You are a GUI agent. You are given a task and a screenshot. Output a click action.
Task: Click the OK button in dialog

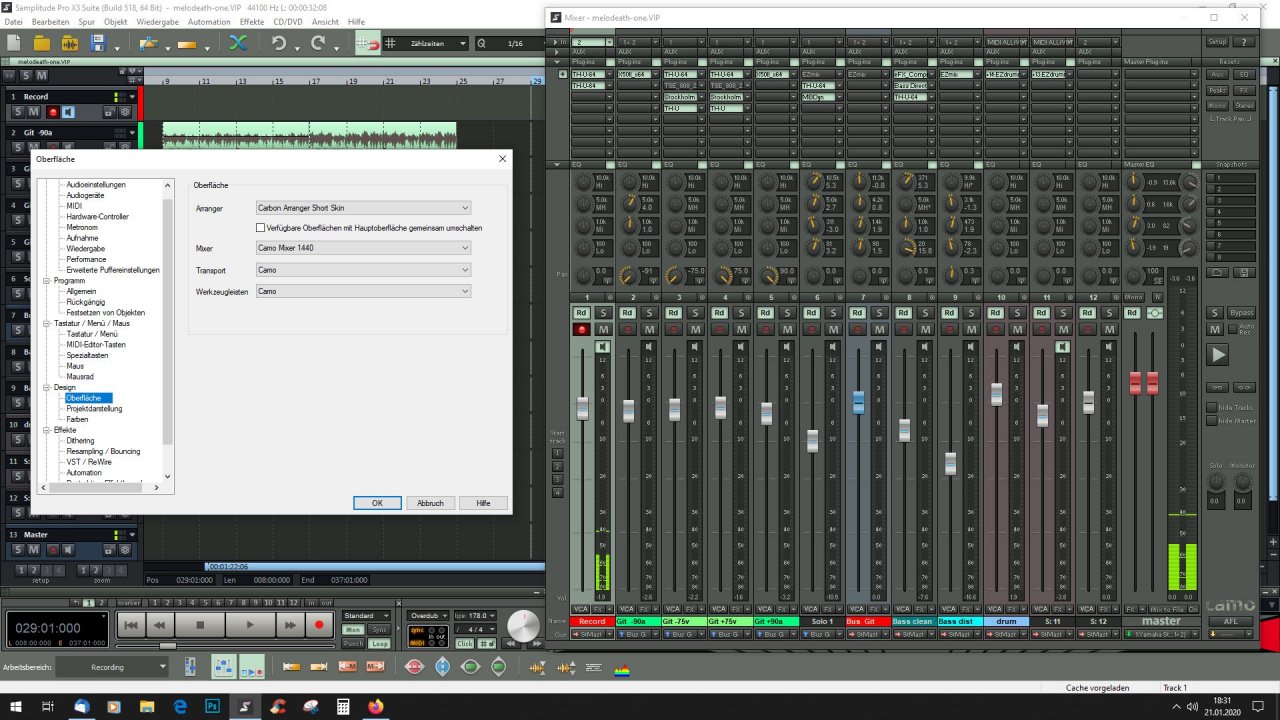click(377, 503)
